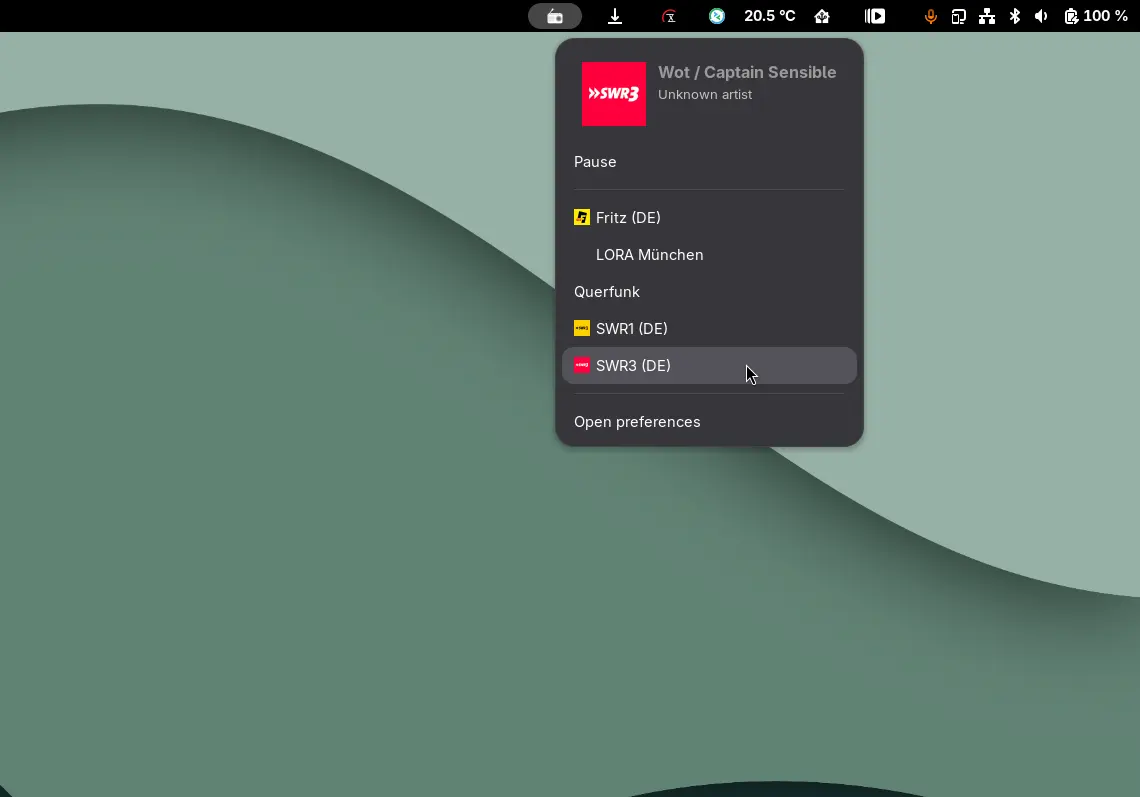Click the house-shaped indicator in the top bar
This screenshot has width=1140, height=797.
tap(822, 15)
